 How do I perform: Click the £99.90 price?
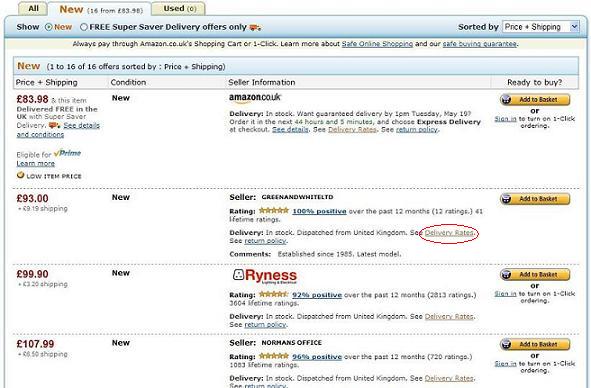coord(32,274)
